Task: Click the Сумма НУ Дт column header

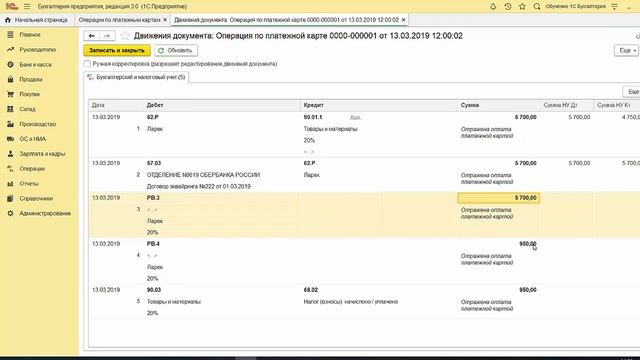Action: (567, 105)
